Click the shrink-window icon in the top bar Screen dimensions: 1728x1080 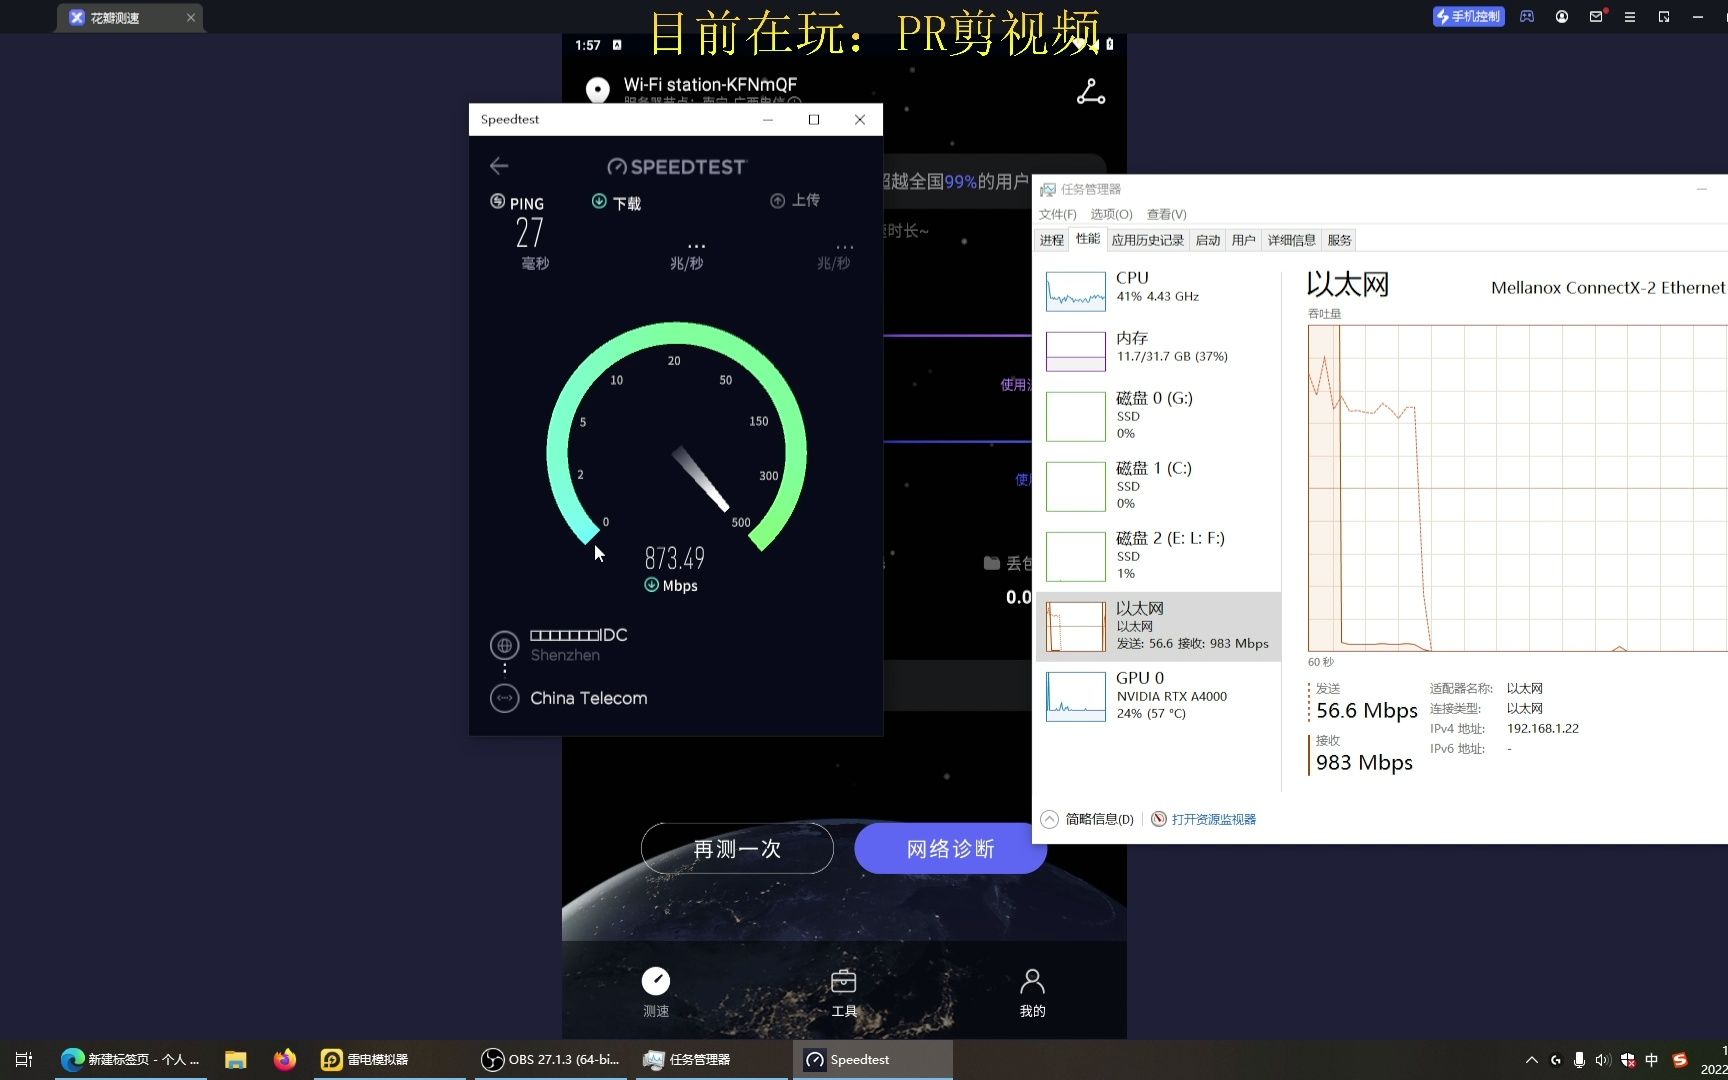click(1664, 16)
